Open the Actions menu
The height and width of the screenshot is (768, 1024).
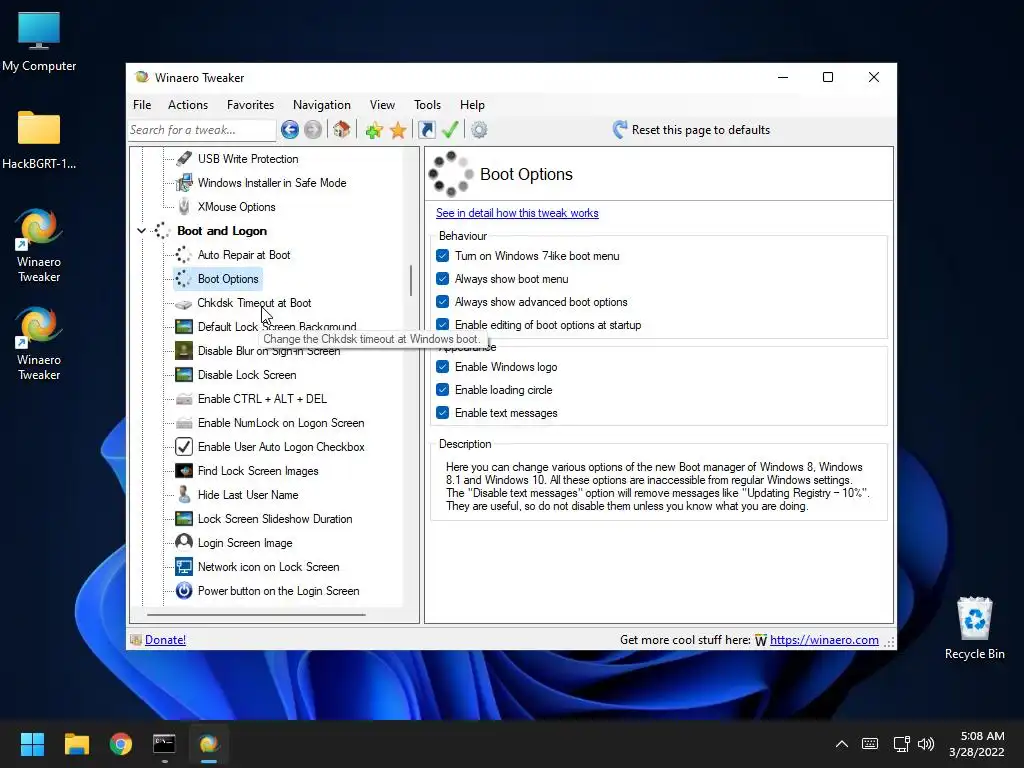point(188,104)
